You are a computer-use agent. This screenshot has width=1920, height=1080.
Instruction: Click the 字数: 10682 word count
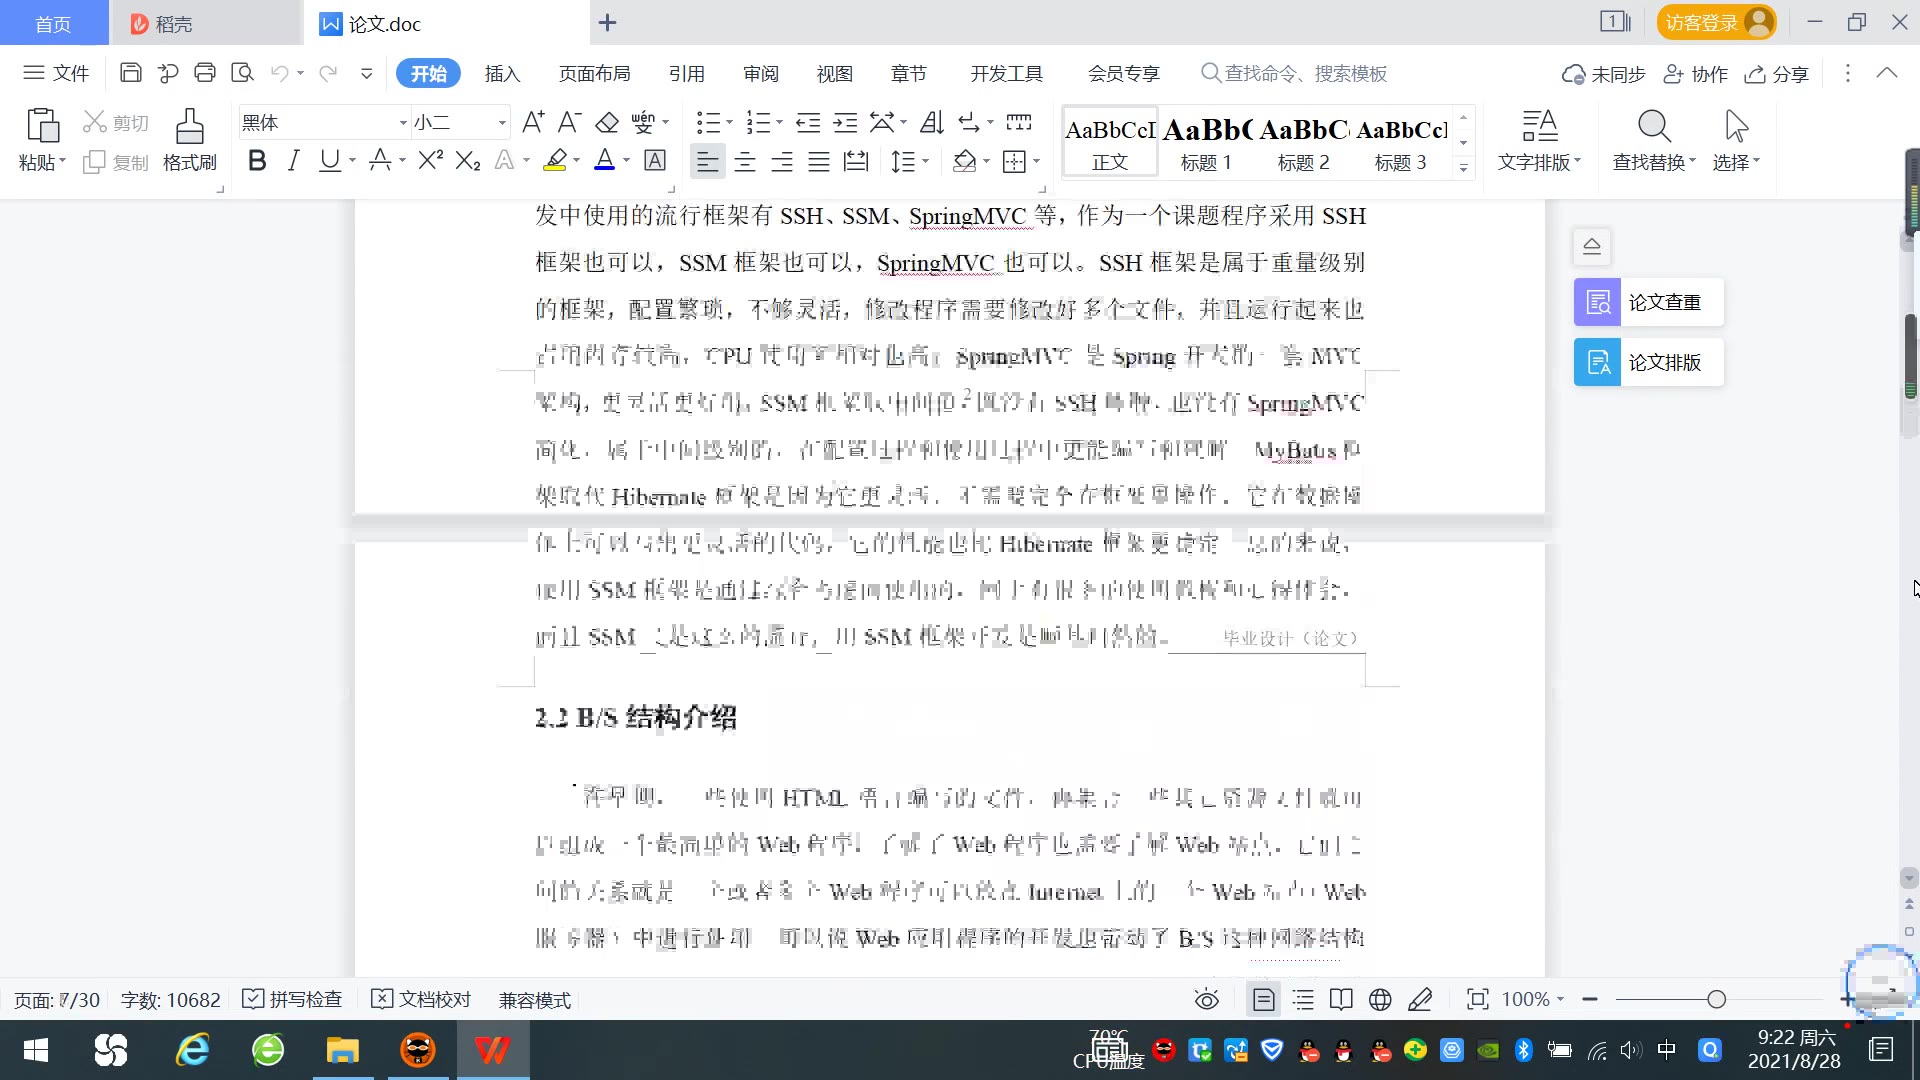click(x=170, y=1000)
